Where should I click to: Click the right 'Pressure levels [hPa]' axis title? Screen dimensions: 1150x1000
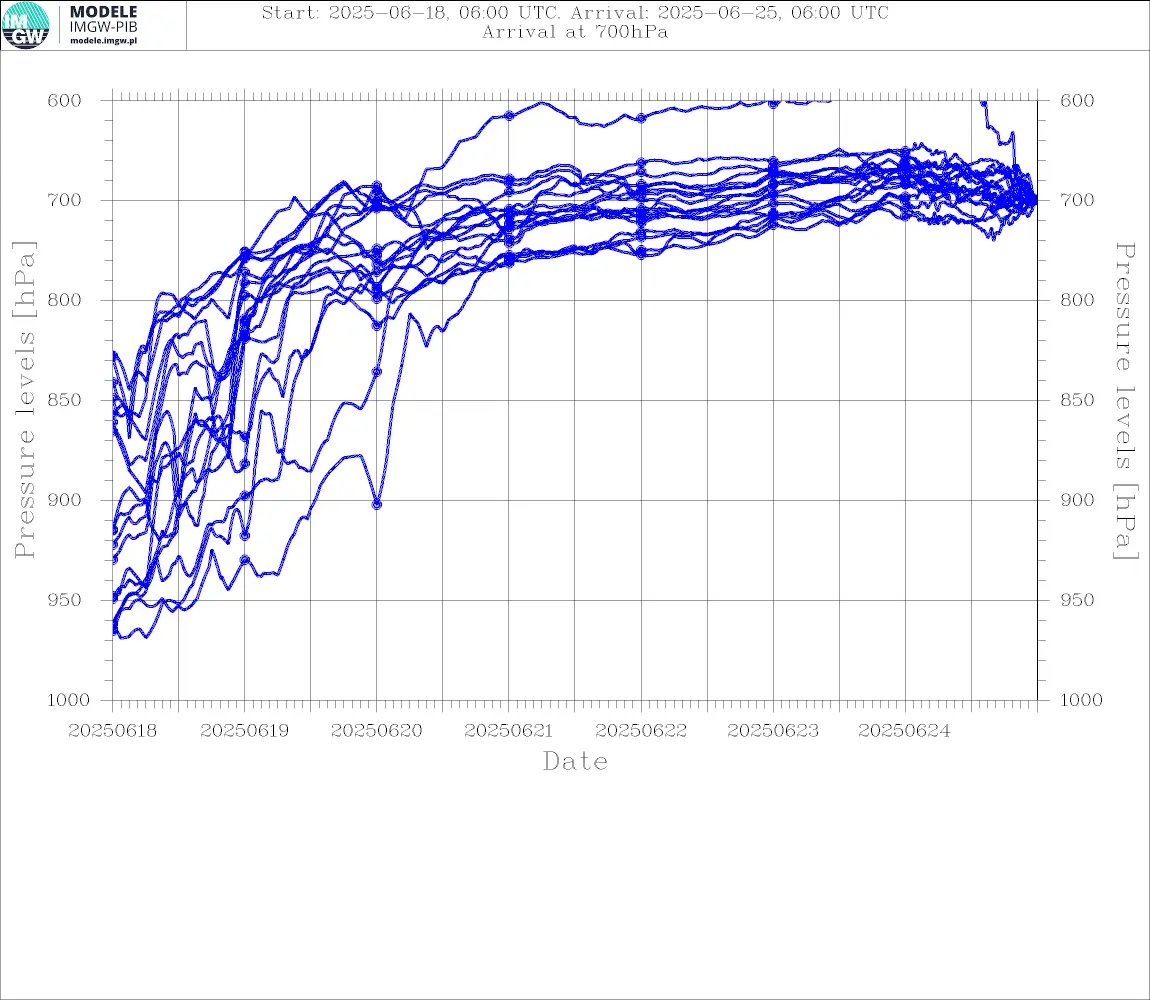tap(1126, 401)
